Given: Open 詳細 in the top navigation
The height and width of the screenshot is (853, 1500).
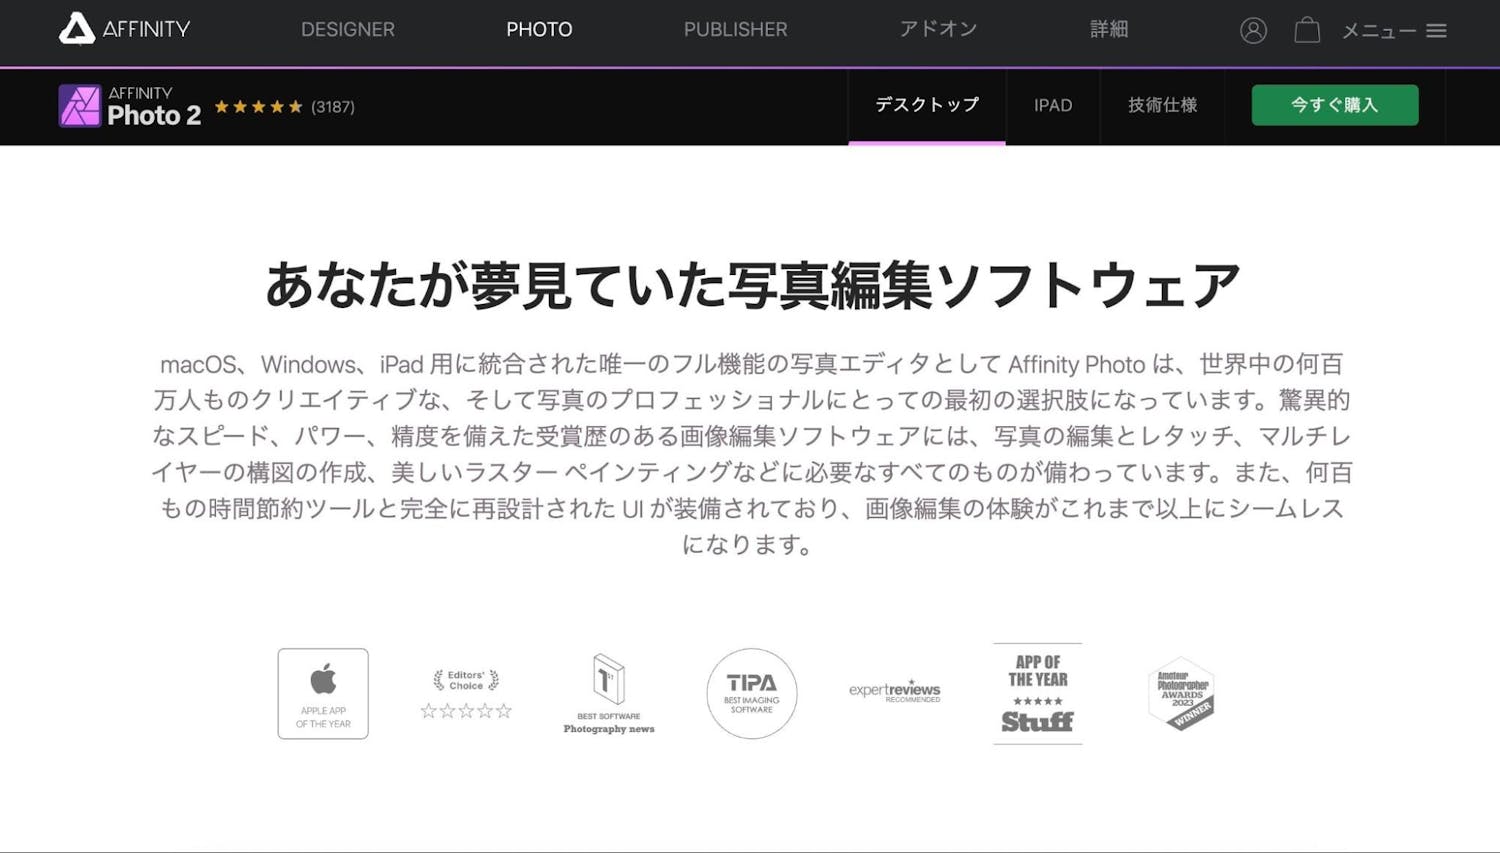Looking at the screenshot, I should point(1109,29).
